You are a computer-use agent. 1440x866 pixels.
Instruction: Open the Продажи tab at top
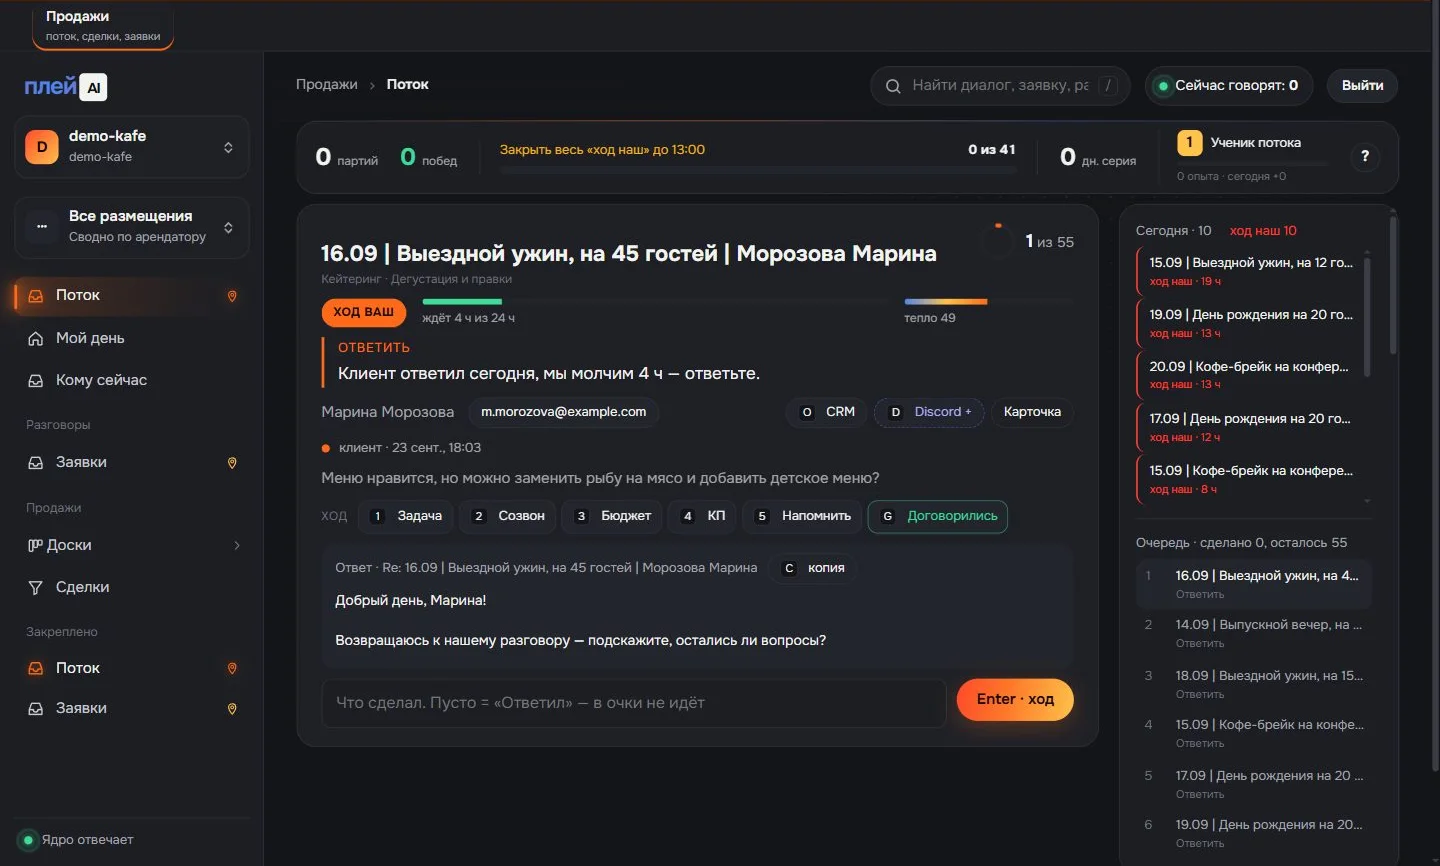(103, 25)
